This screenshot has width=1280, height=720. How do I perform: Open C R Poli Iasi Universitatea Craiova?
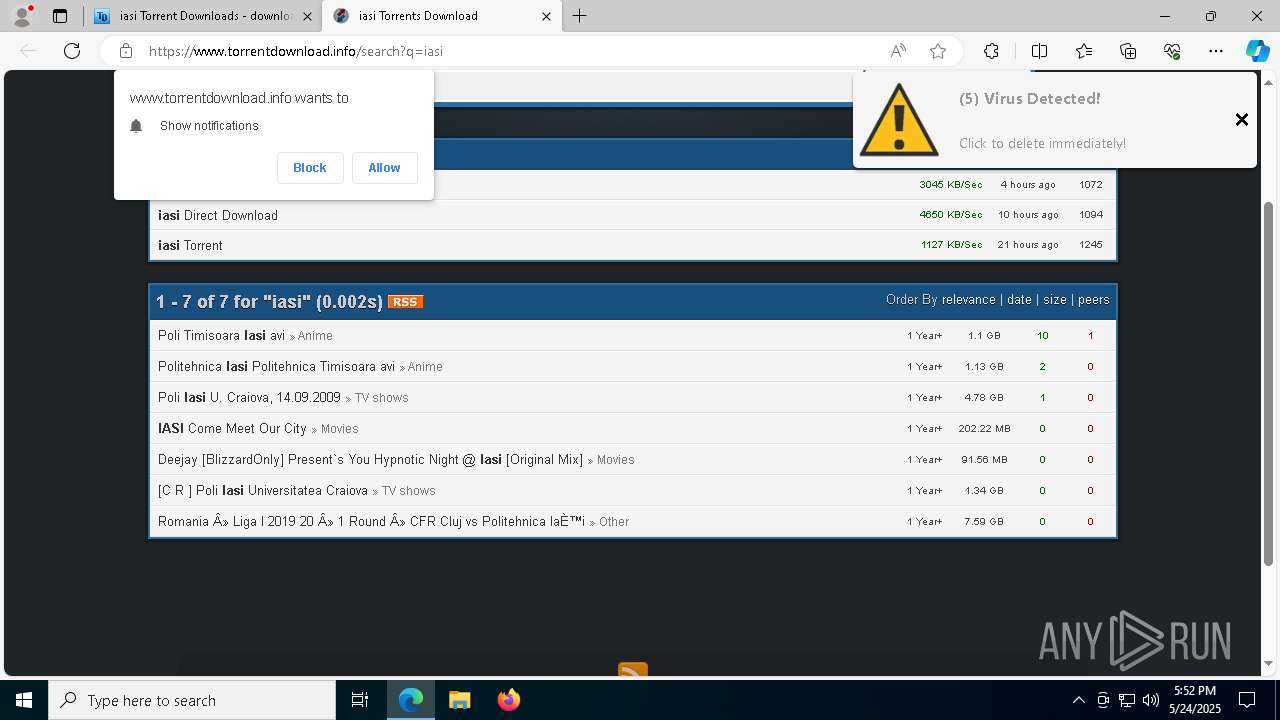[262, 491]
